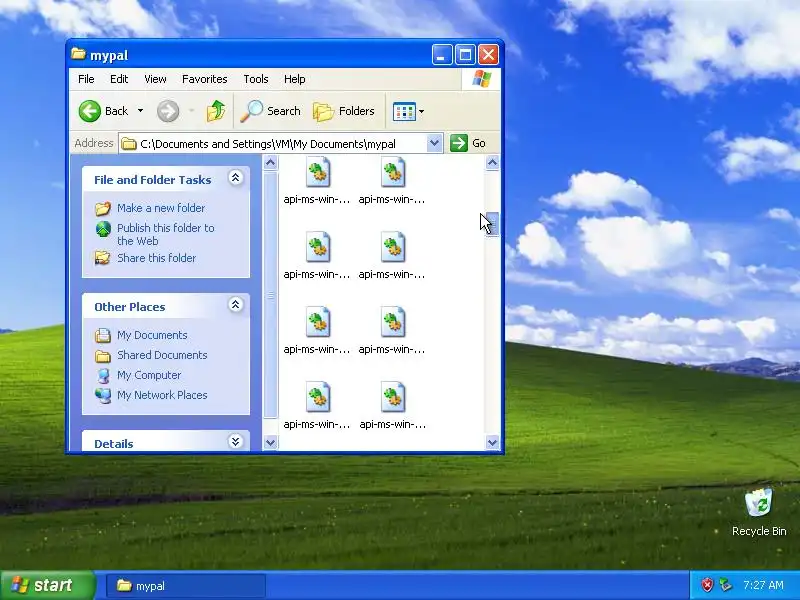Viewport: 800px width, 600px height.
Task: Click the file list scroll up arrow
Action: (x=492, y=163)
